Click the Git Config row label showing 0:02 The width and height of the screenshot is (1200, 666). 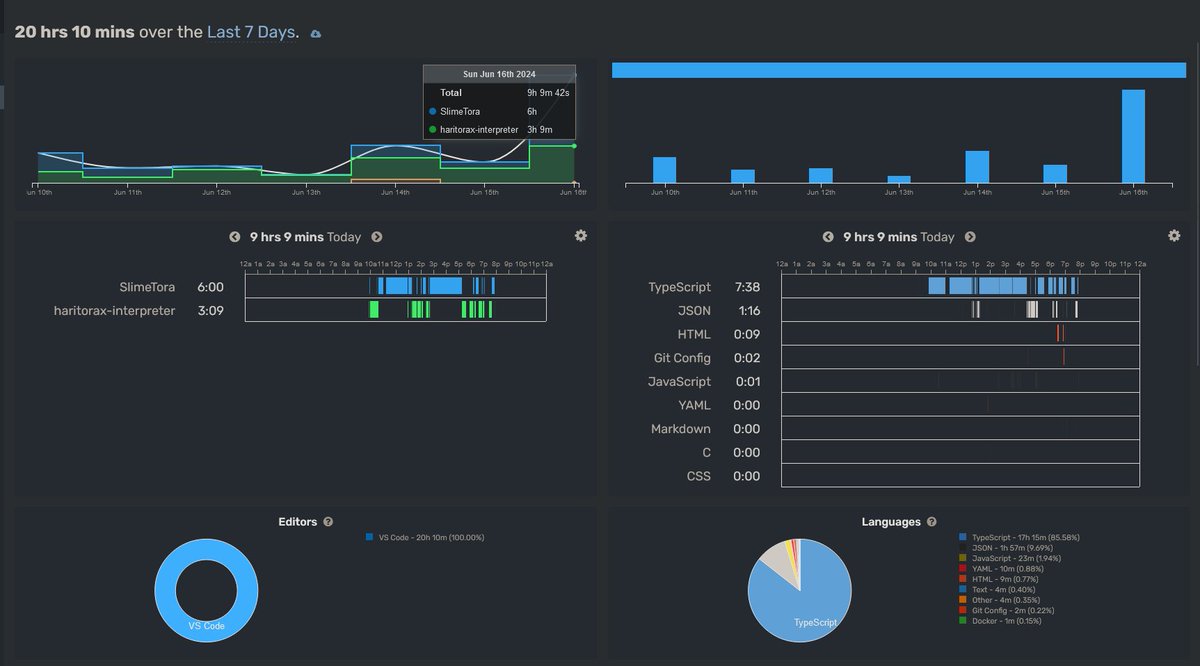(x=682, y=358)
